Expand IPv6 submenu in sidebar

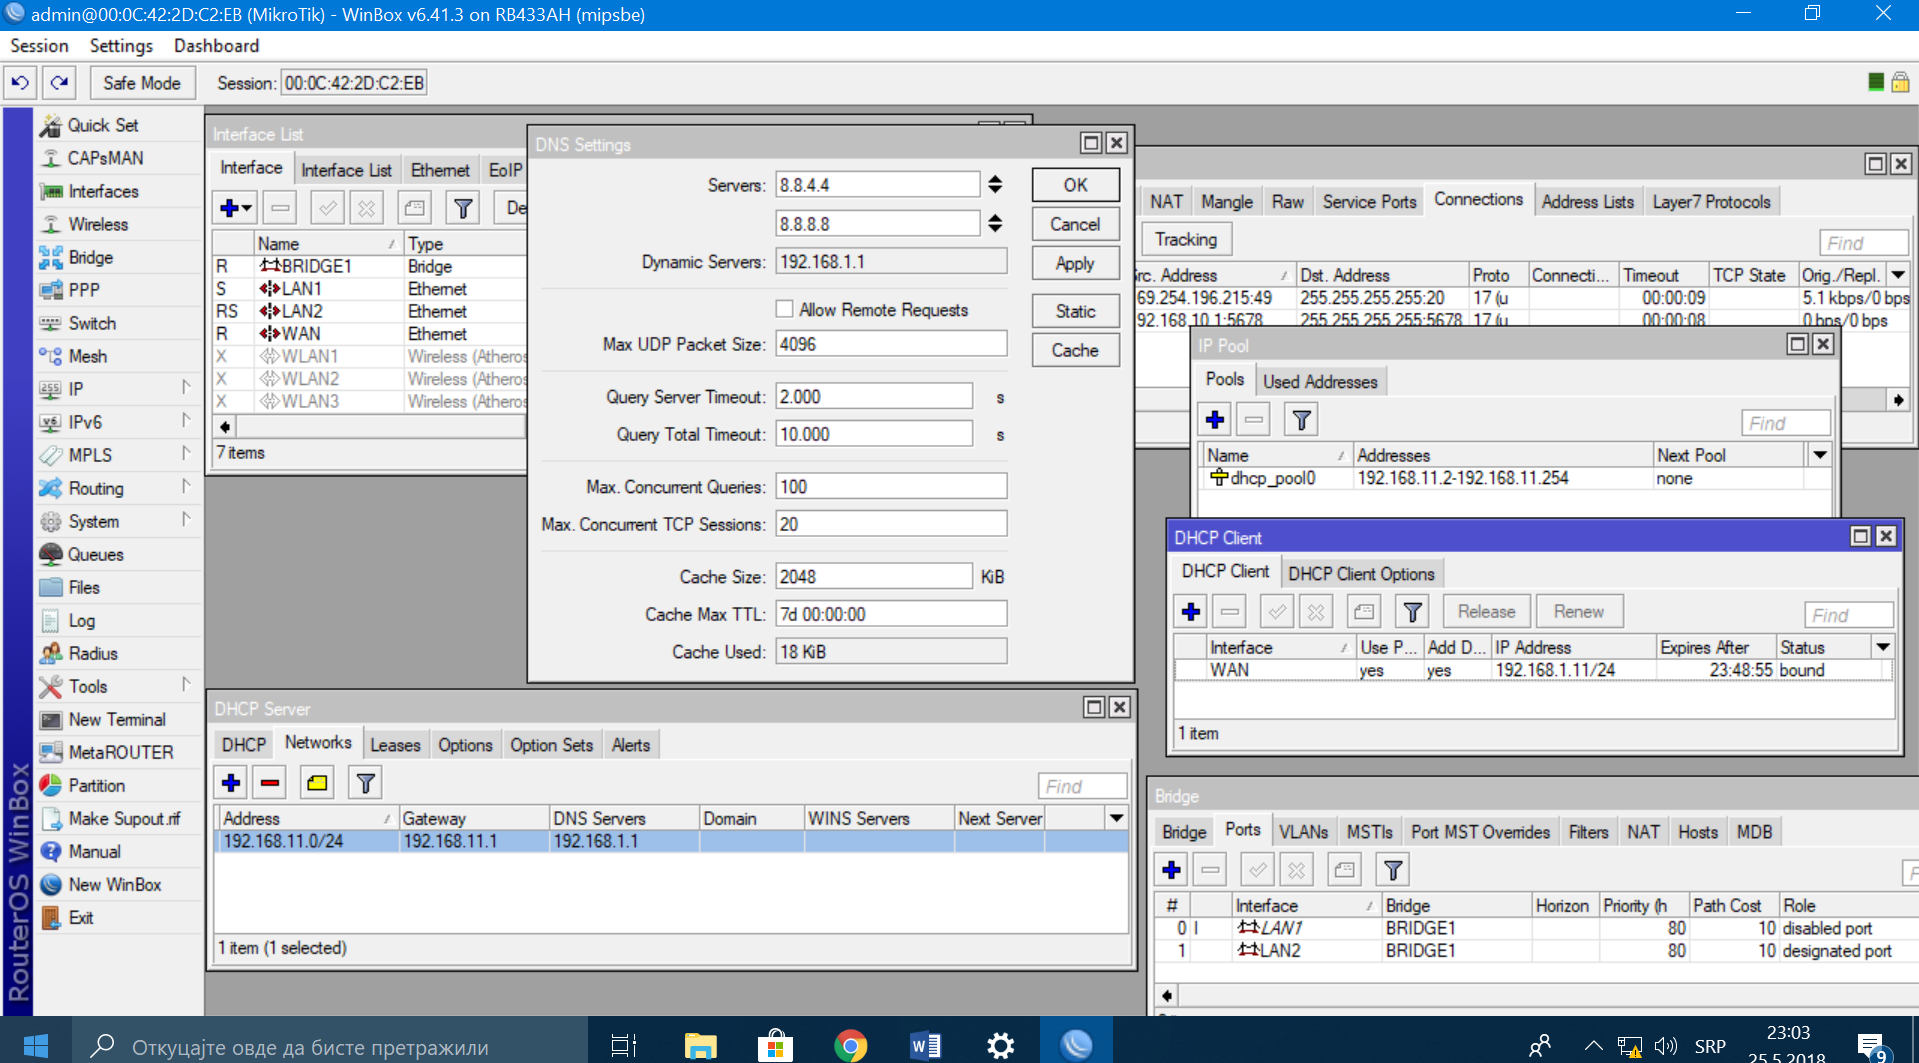click(x=186, y=421)
